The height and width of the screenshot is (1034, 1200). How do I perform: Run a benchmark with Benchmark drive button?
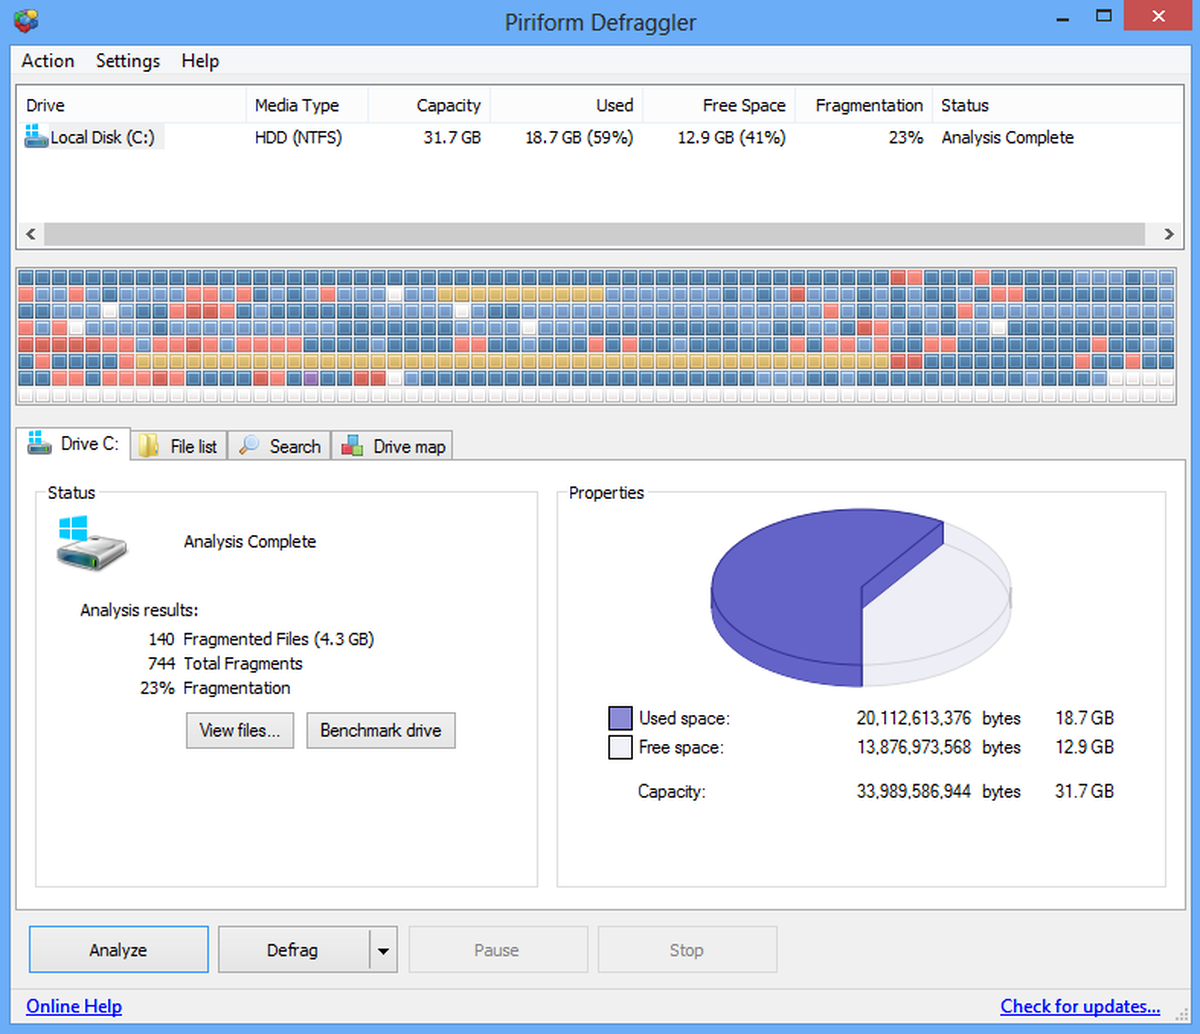(380, 730)
